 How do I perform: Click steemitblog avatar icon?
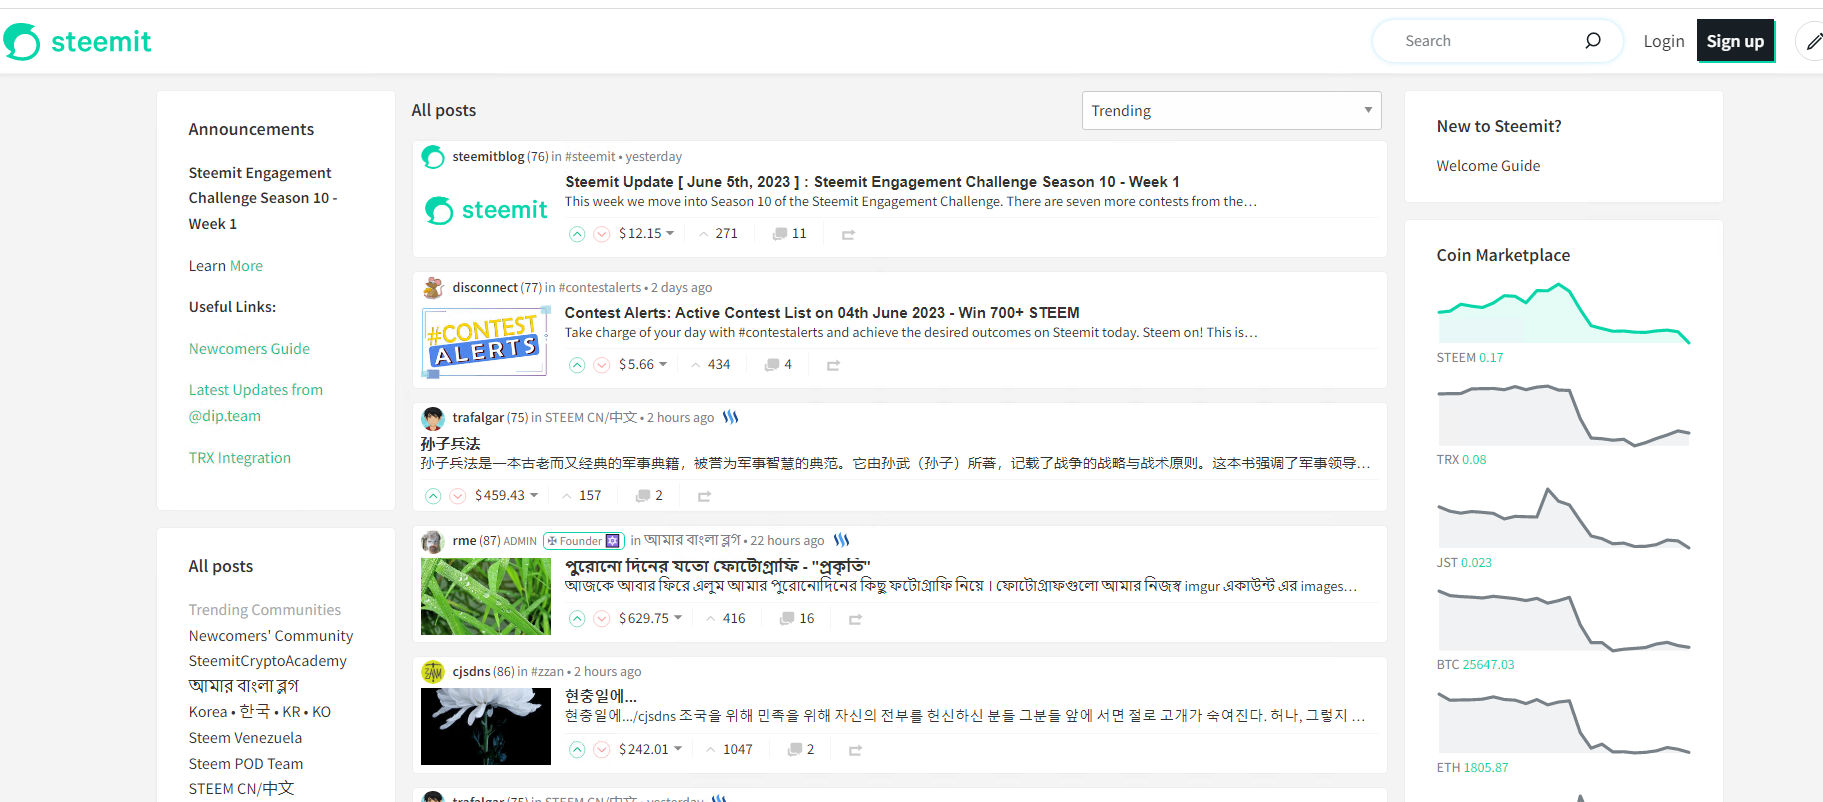click(x=433, y=157)
